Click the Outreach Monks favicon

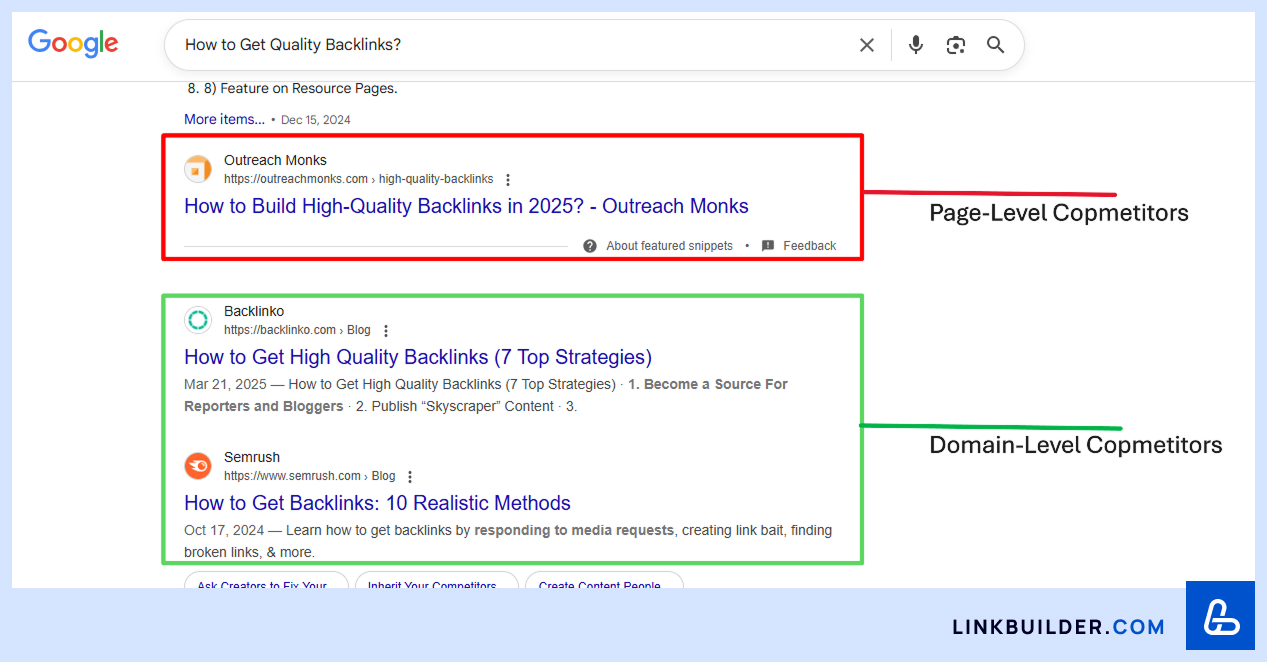198,169
